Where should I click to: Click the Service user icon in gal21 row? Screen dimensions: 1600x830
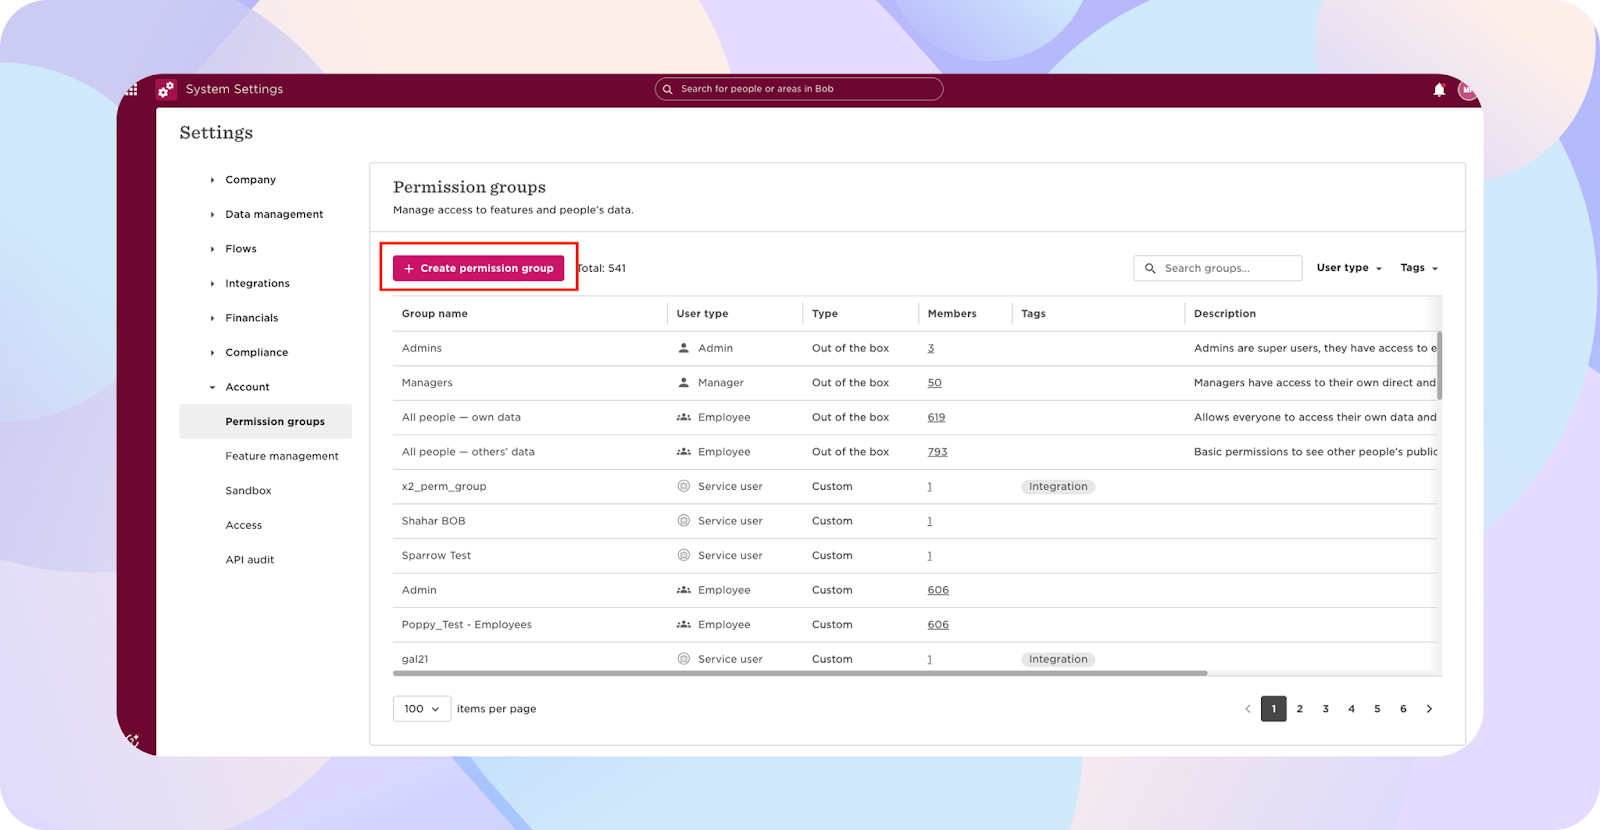(x=684, y=659)
